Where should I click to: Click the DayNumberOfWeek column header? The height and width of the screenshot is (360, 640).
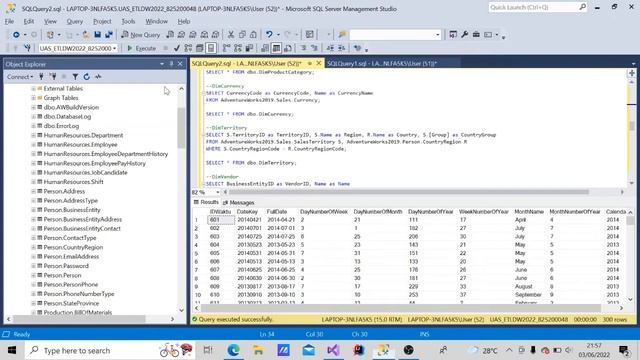(x=324, y=212)
